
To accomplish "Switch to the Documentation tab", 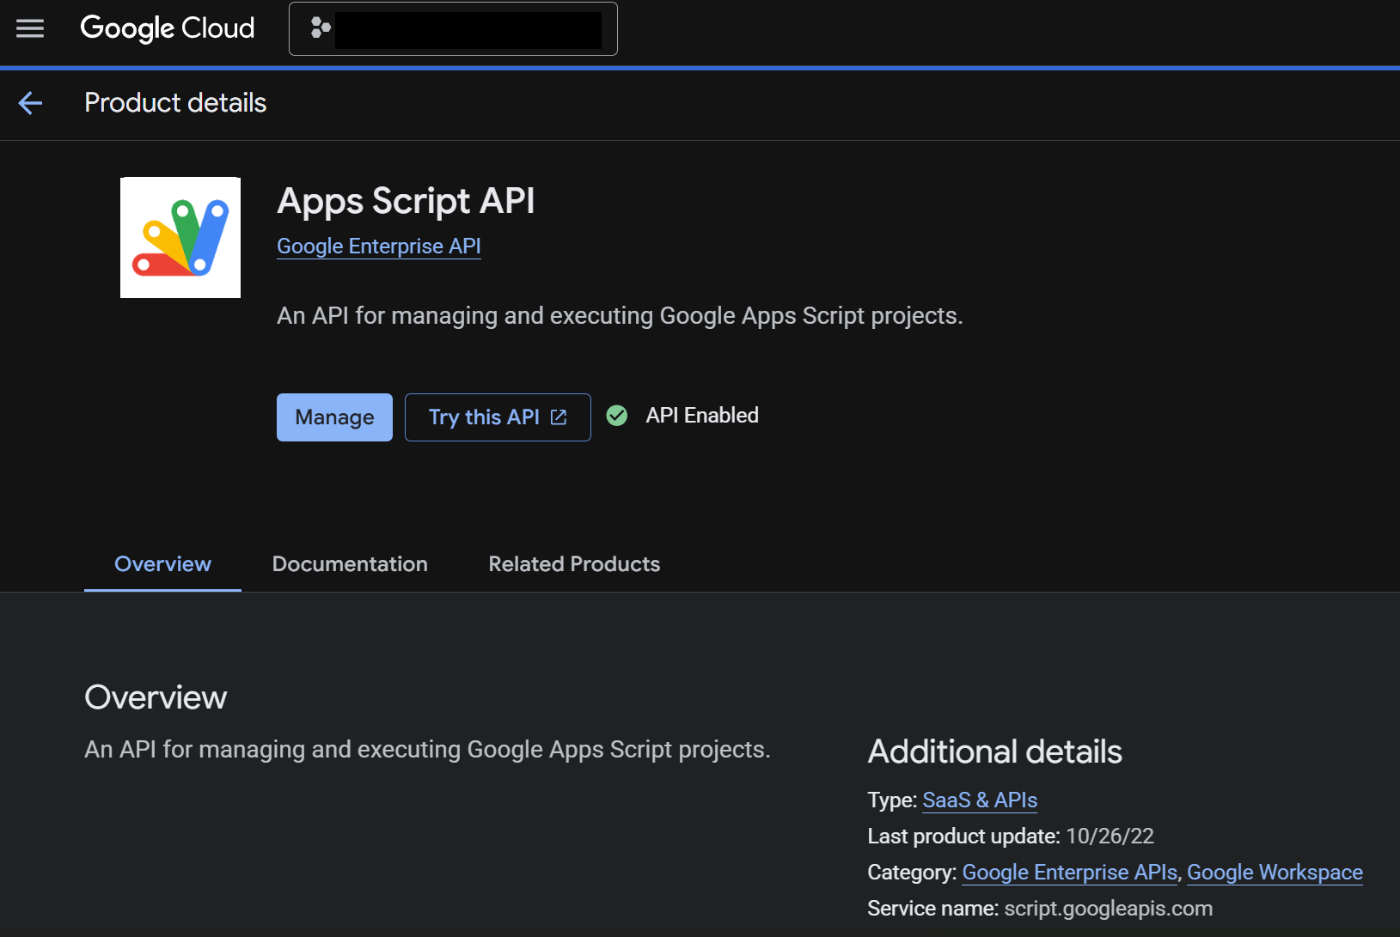I will tap(350, 564).
